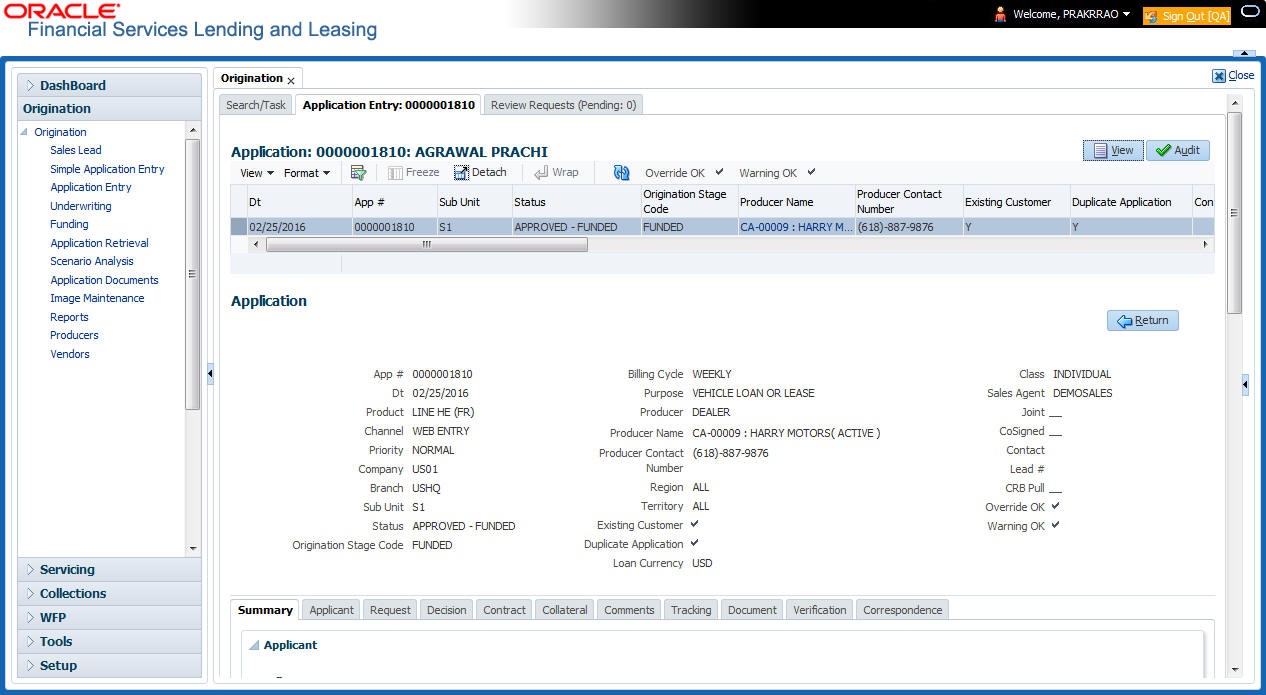Click the Return button
The image size is (1266, 695).
(x=1143, y=320)
